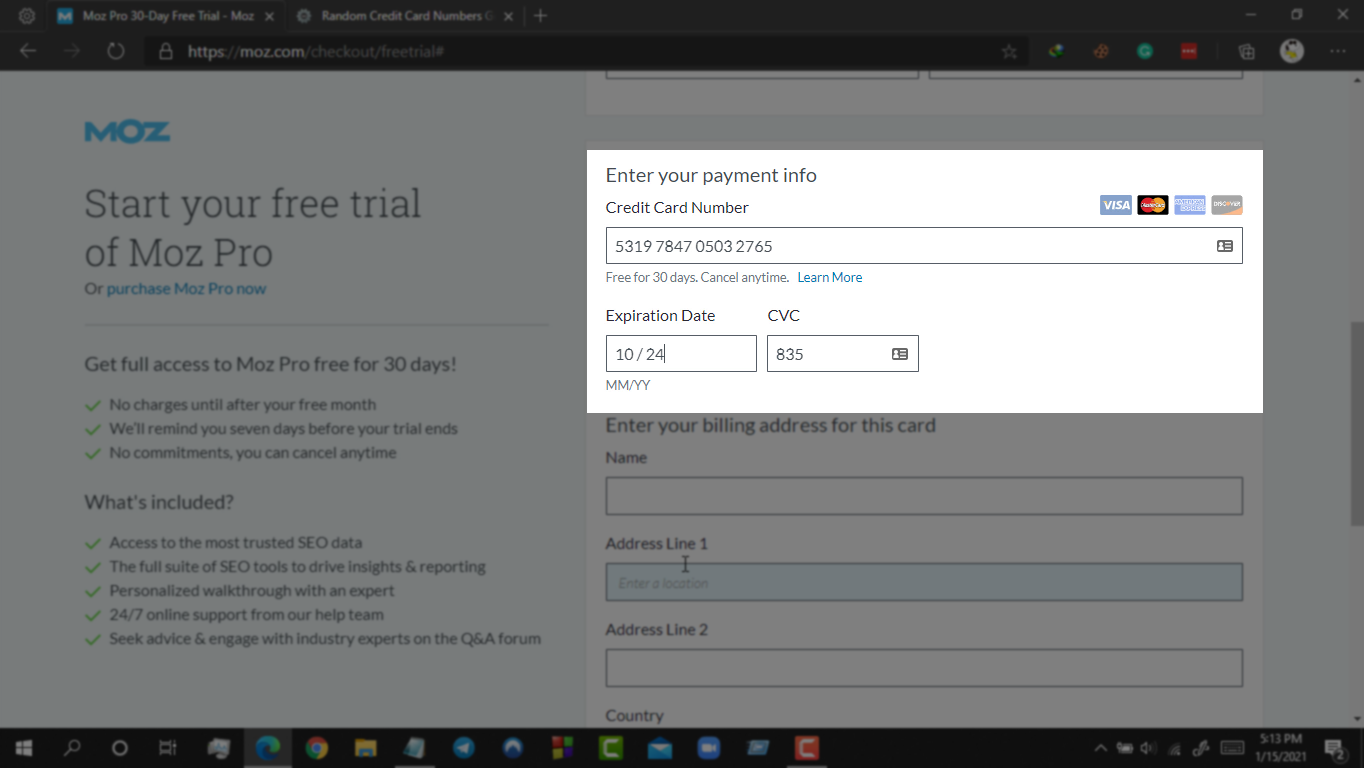The image size is (1364, 768).
Task: Open File Explorer from taskbar
Action: click(366, 748)
